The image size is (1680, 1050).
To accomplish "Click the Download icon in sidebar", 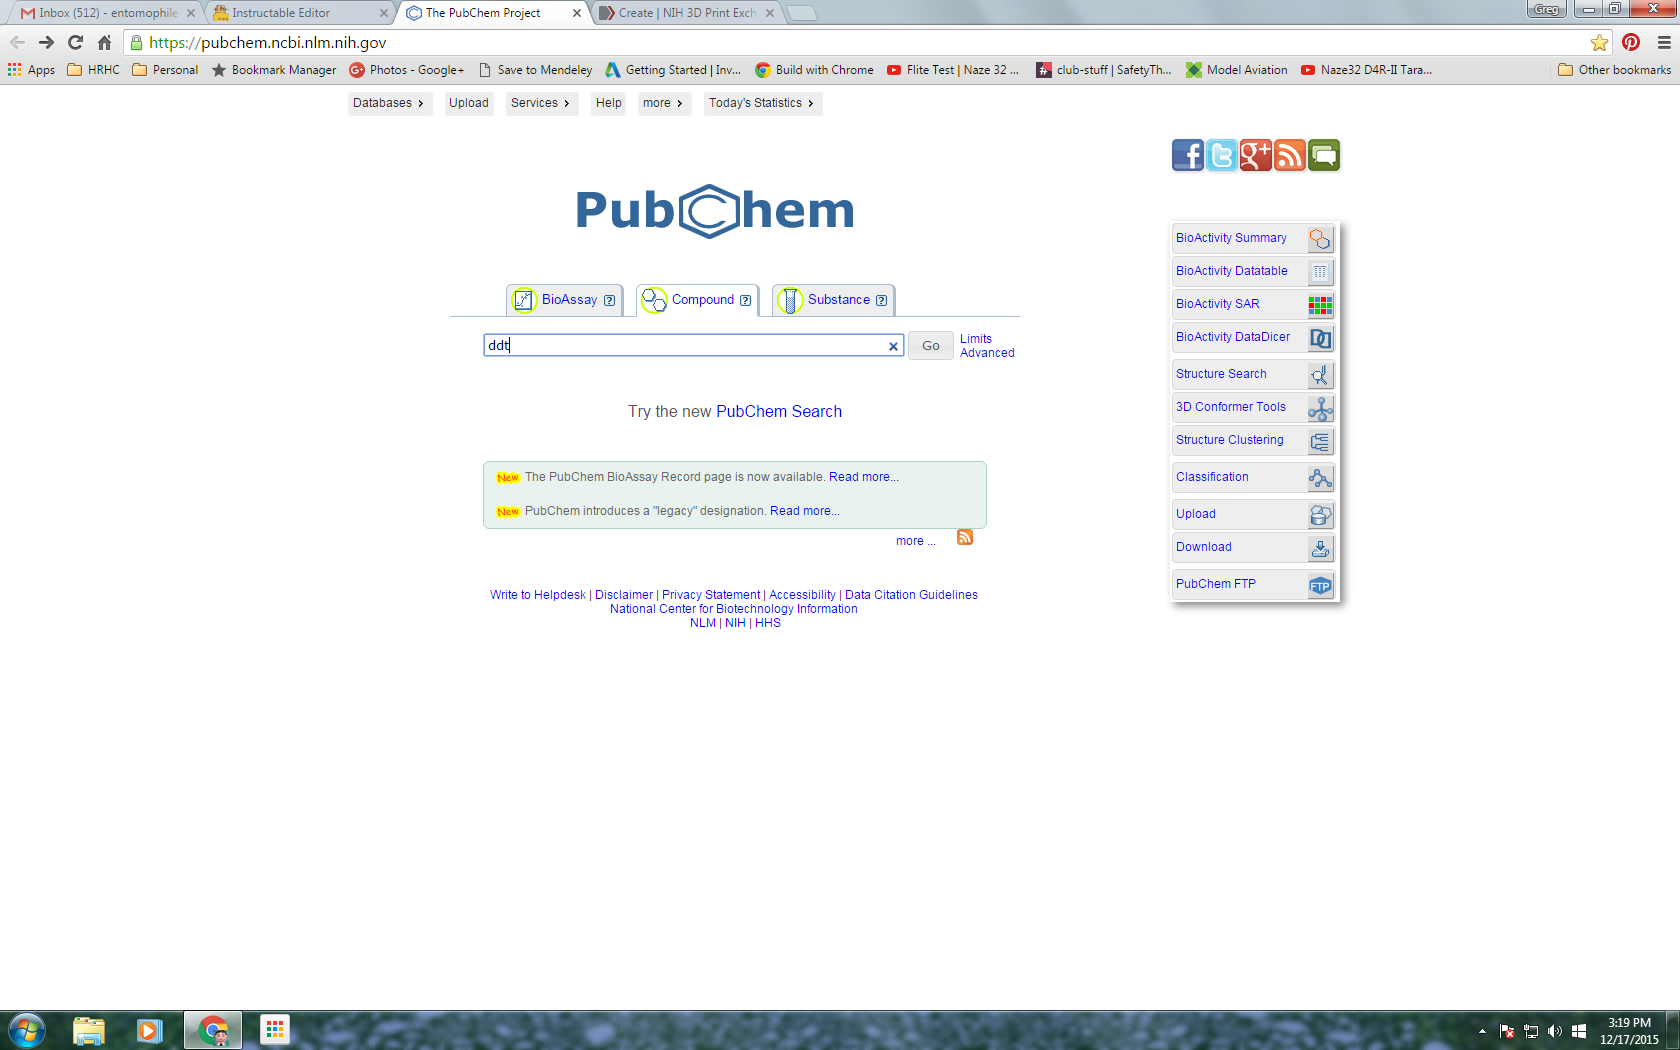I will click(1320, 548).
